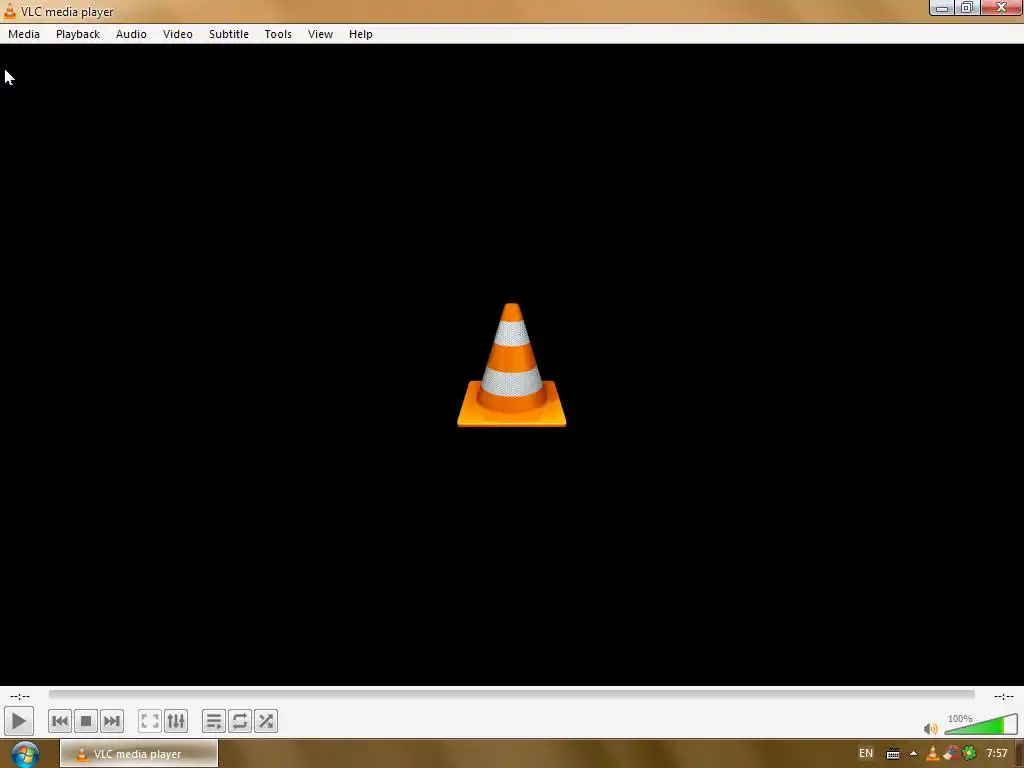
Task: Click the Show Desktop strip
Action: [x=1019, y=754]
